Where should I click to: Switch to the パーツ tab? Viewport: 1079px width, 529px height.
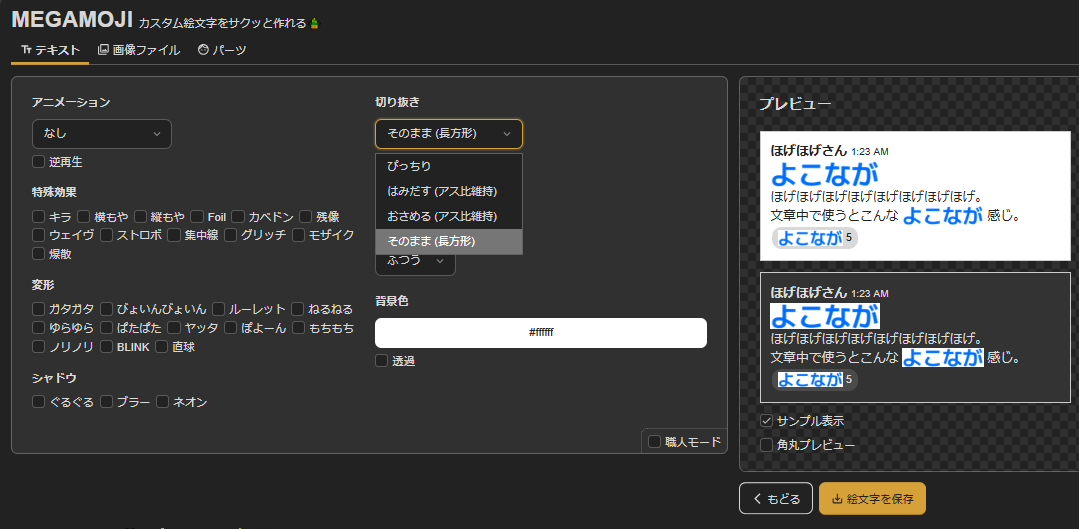pos(222,50)
